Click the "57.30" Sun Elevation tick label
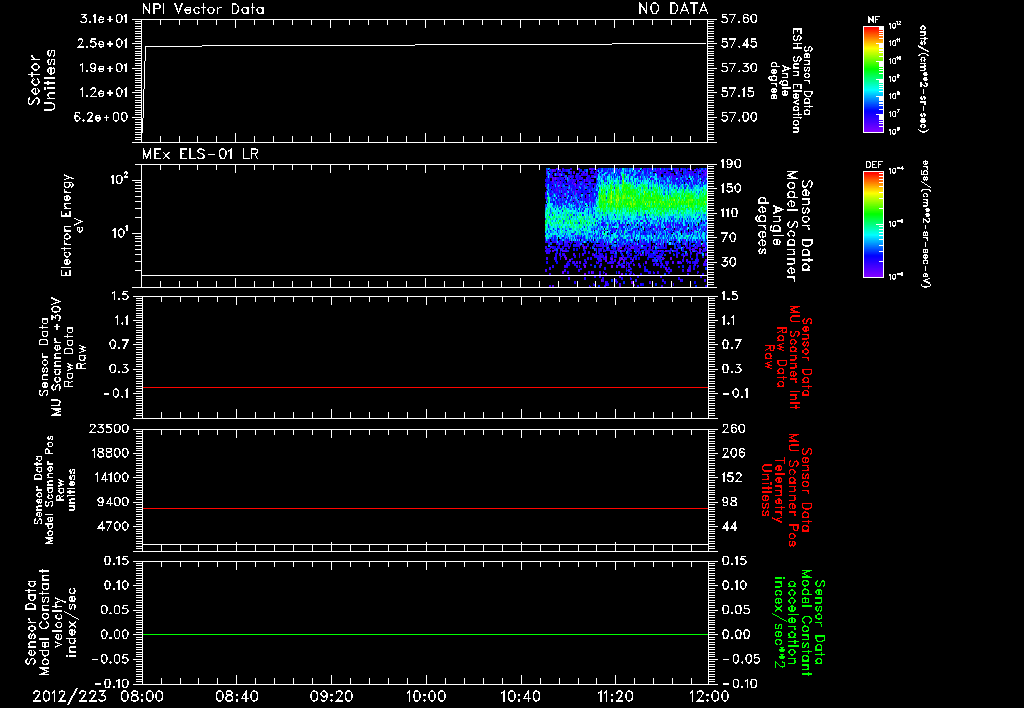Image resolution: width=1024 pixels, height=708 pixels. tap(739, 68)
